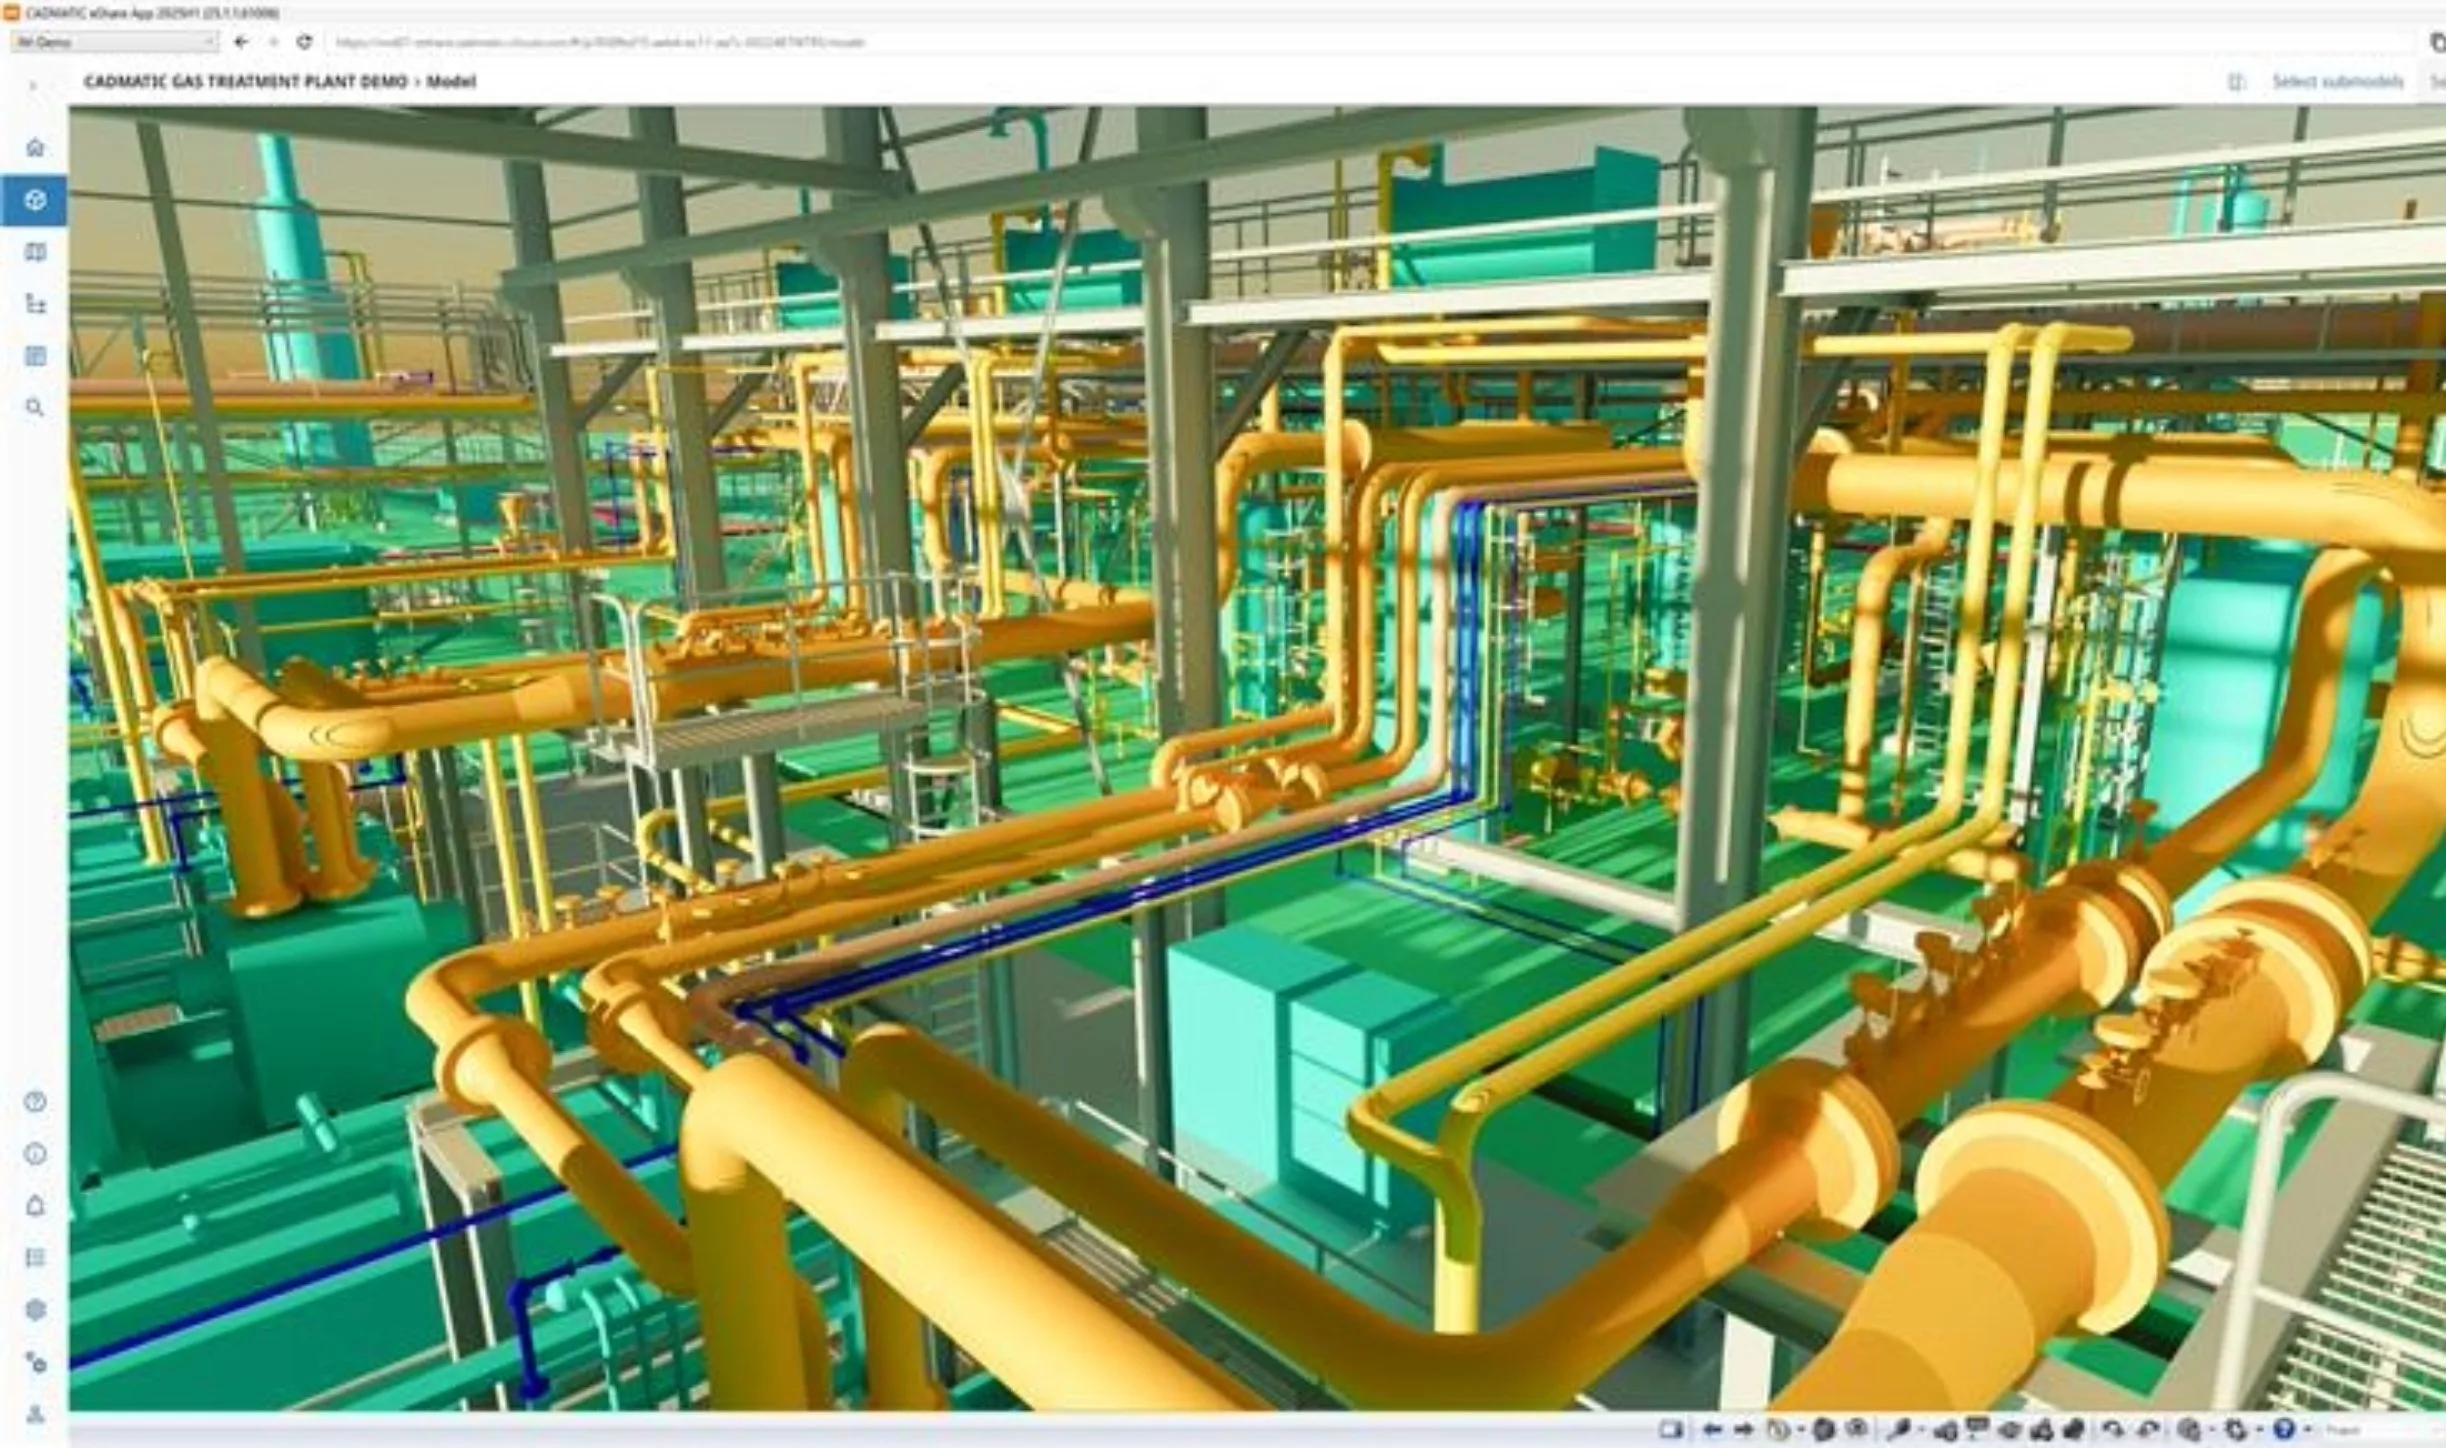Screen dimensions: 2446x1448
Task: Open the Help question mark in sidebar
Action: 35,1102
